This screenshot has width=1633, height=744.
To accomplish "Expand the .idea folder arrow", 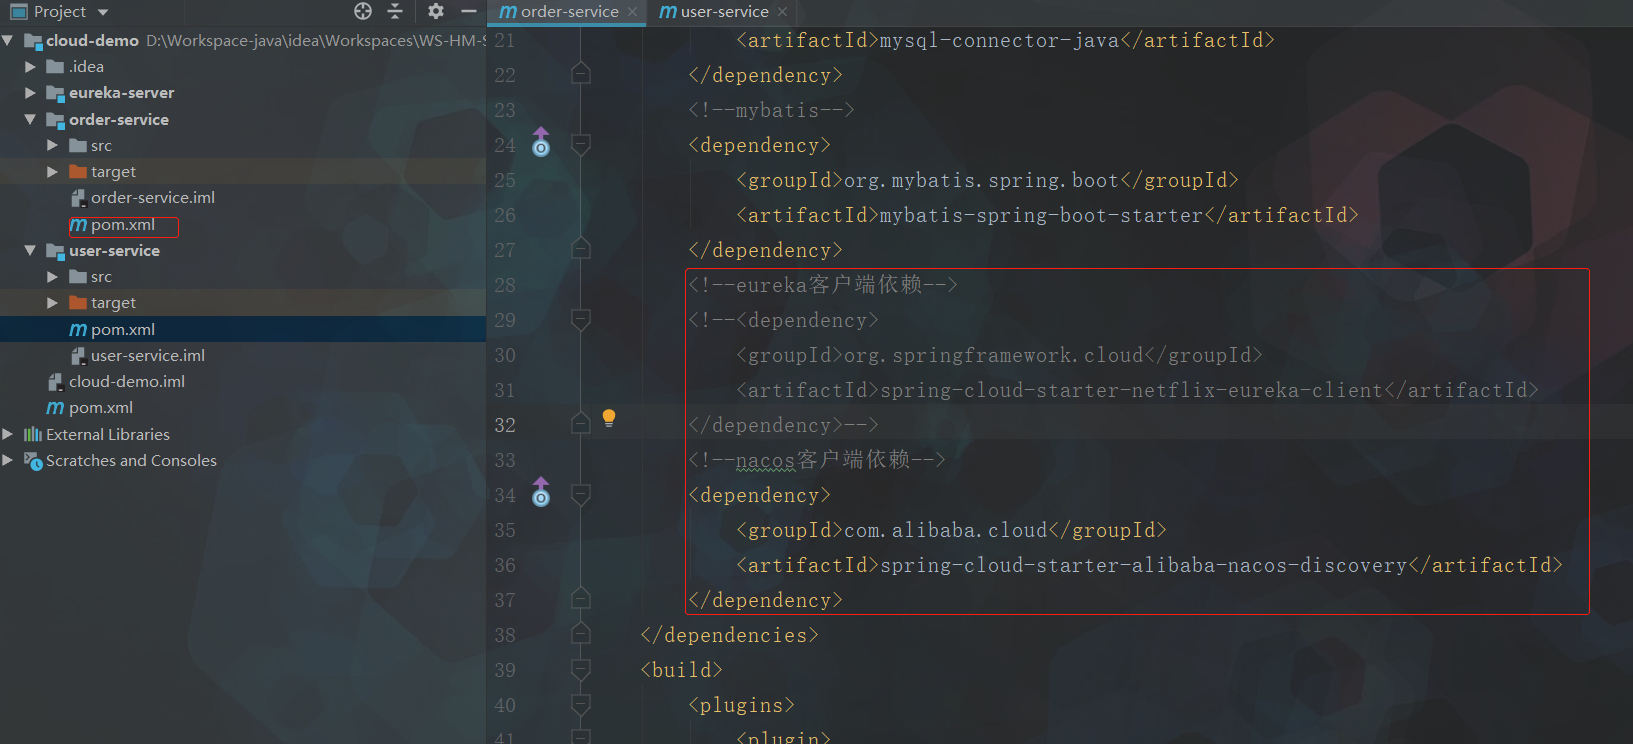I will [30, 67].
